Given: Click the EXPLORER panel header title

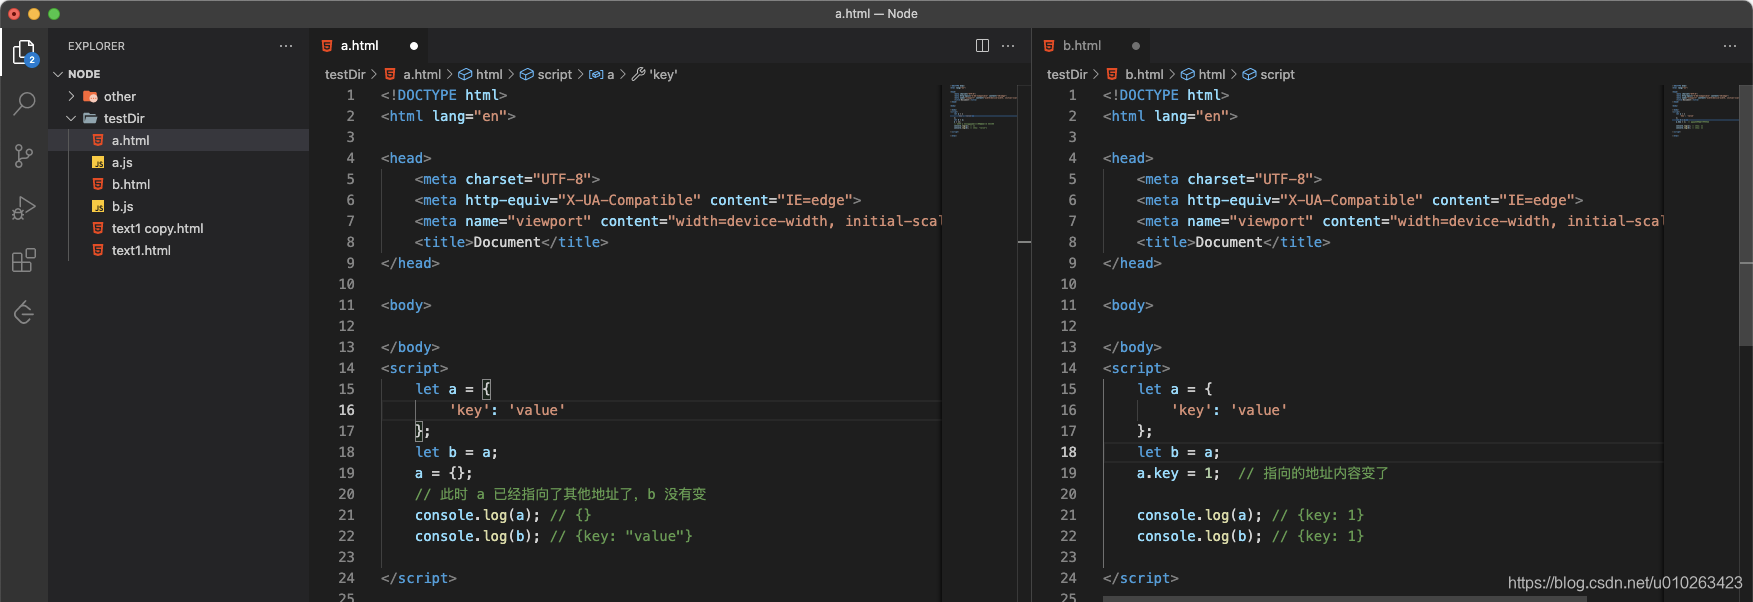Looking at the screenshot, I should (96, 46).
